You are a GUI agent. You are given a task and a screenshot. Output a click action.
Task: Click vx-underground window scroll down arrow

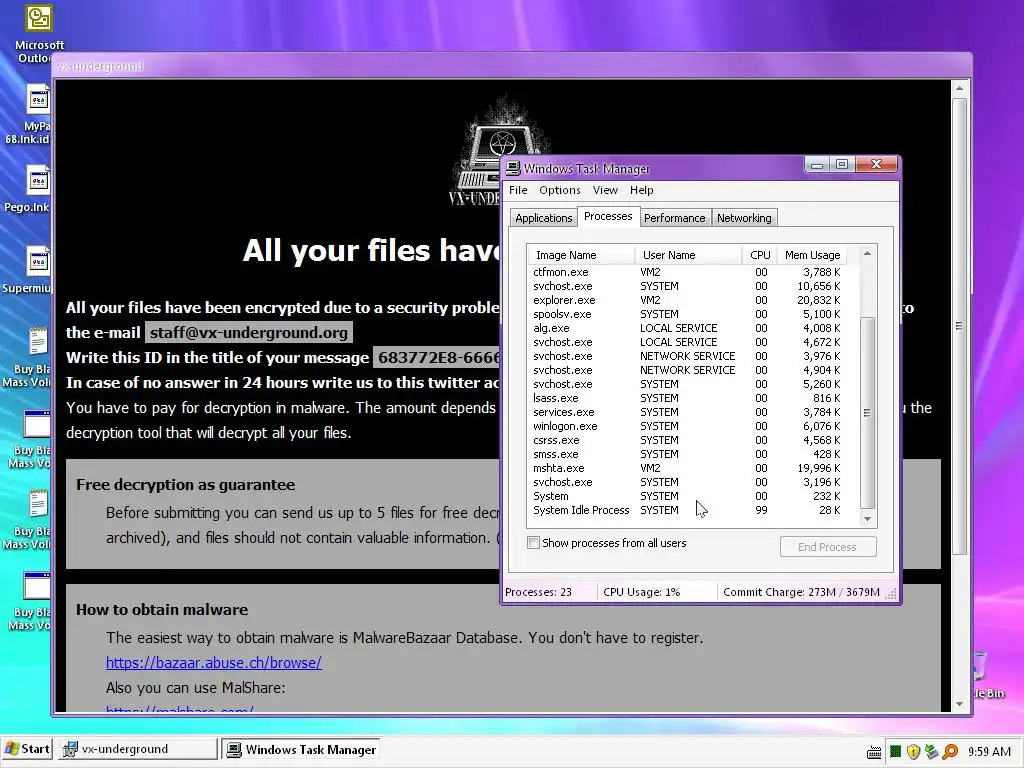(959, 704)
